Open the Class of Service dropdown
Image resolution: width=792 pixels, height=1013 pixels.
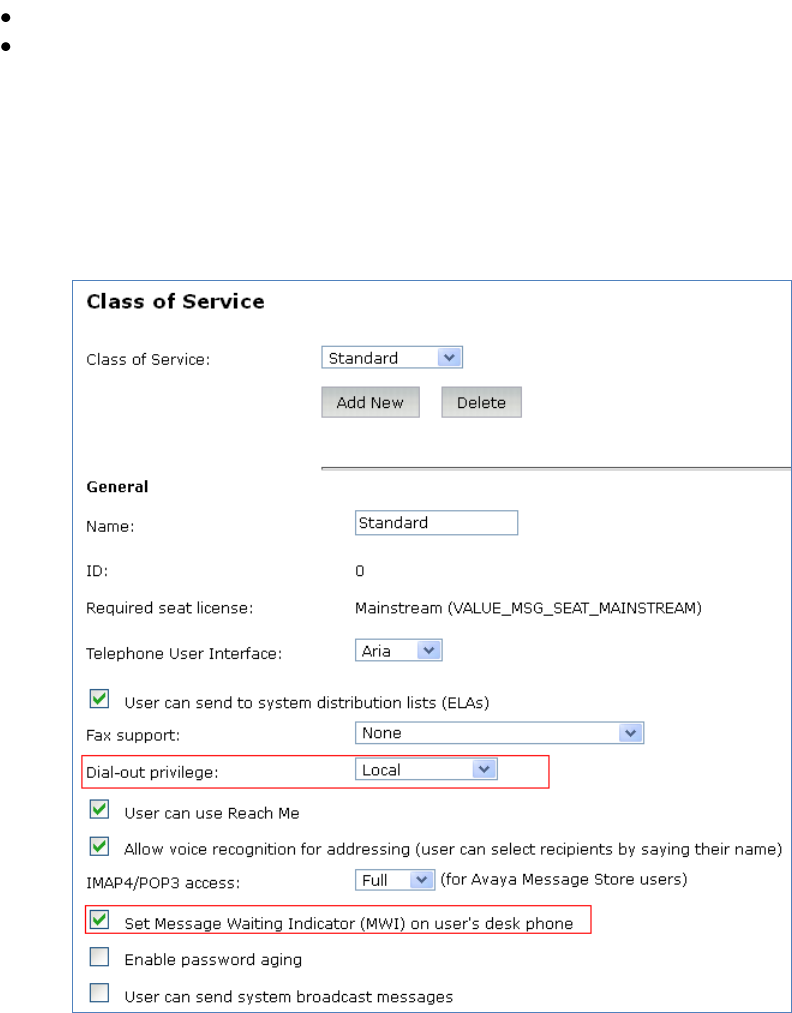click(x=391, y=358)
